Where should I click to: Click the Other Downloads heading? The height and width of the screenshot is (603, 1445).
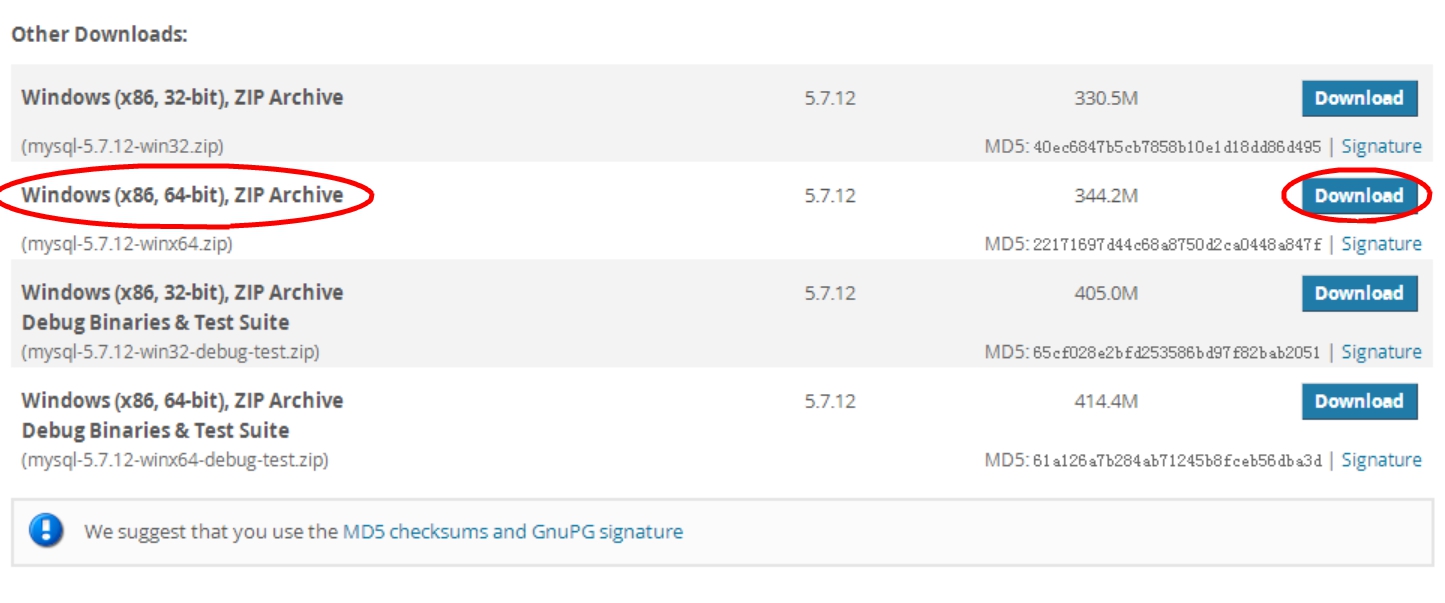pos(99,34)
